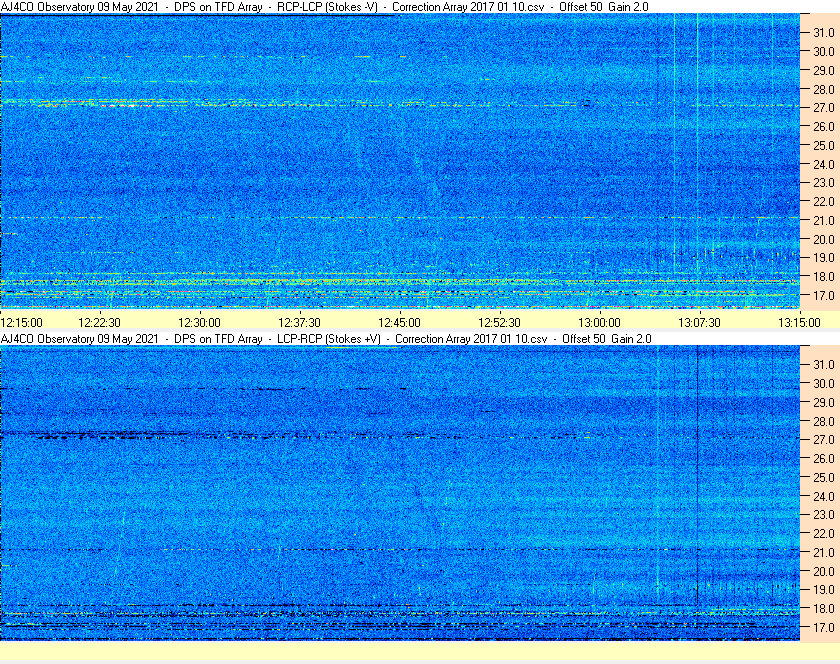This screenshot has height=664, width=840.
Task: Click the 27.0 frequency label on the LCP-RCP plot
Action: (x=824, y=439)
